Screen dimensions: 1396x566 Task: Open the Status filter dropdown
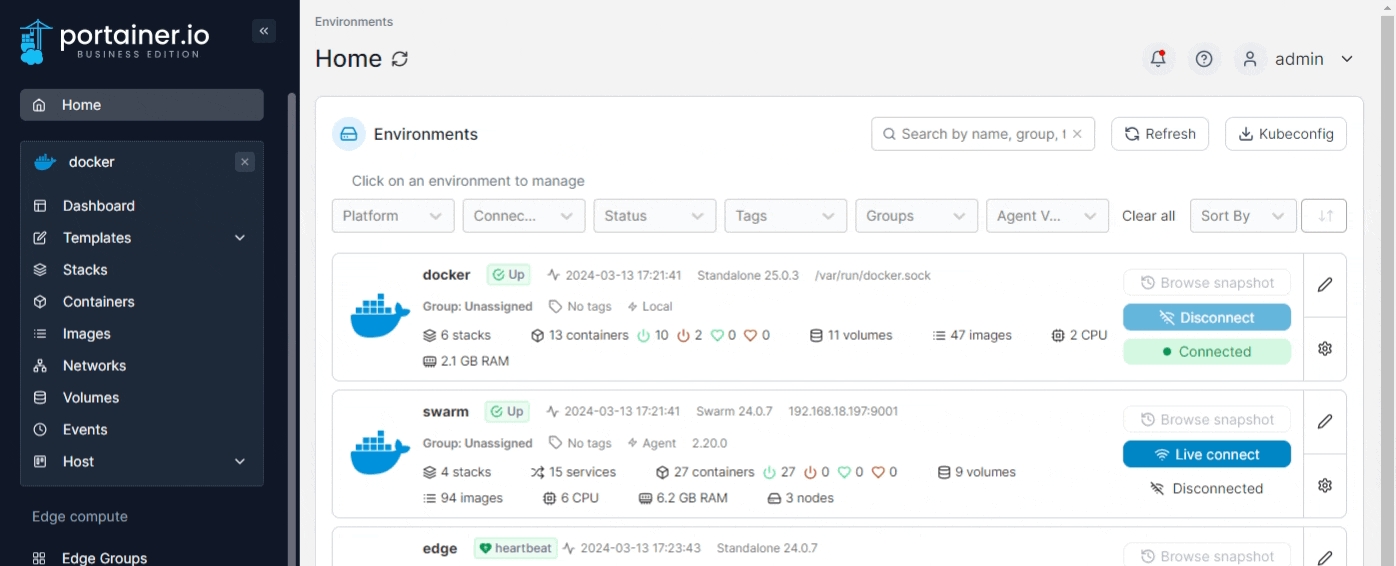655,216
